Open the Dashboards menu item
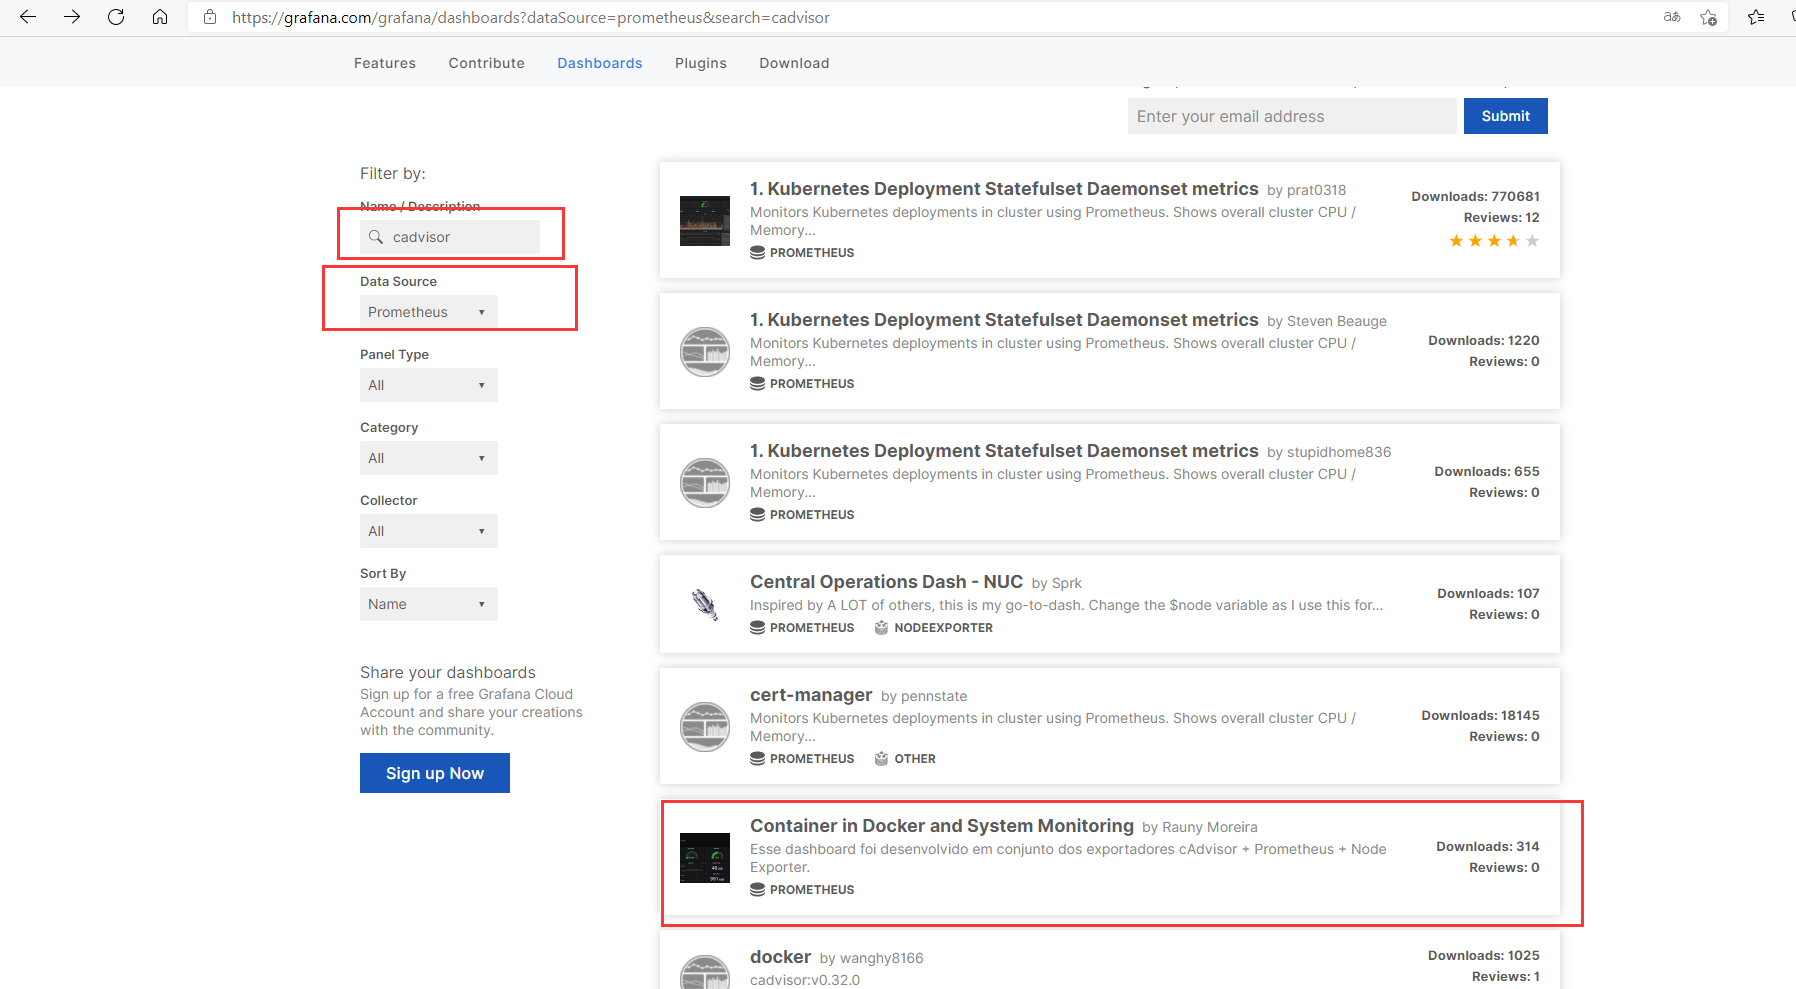The width and height of the screenshot is (1796, 989). point(600,63)
